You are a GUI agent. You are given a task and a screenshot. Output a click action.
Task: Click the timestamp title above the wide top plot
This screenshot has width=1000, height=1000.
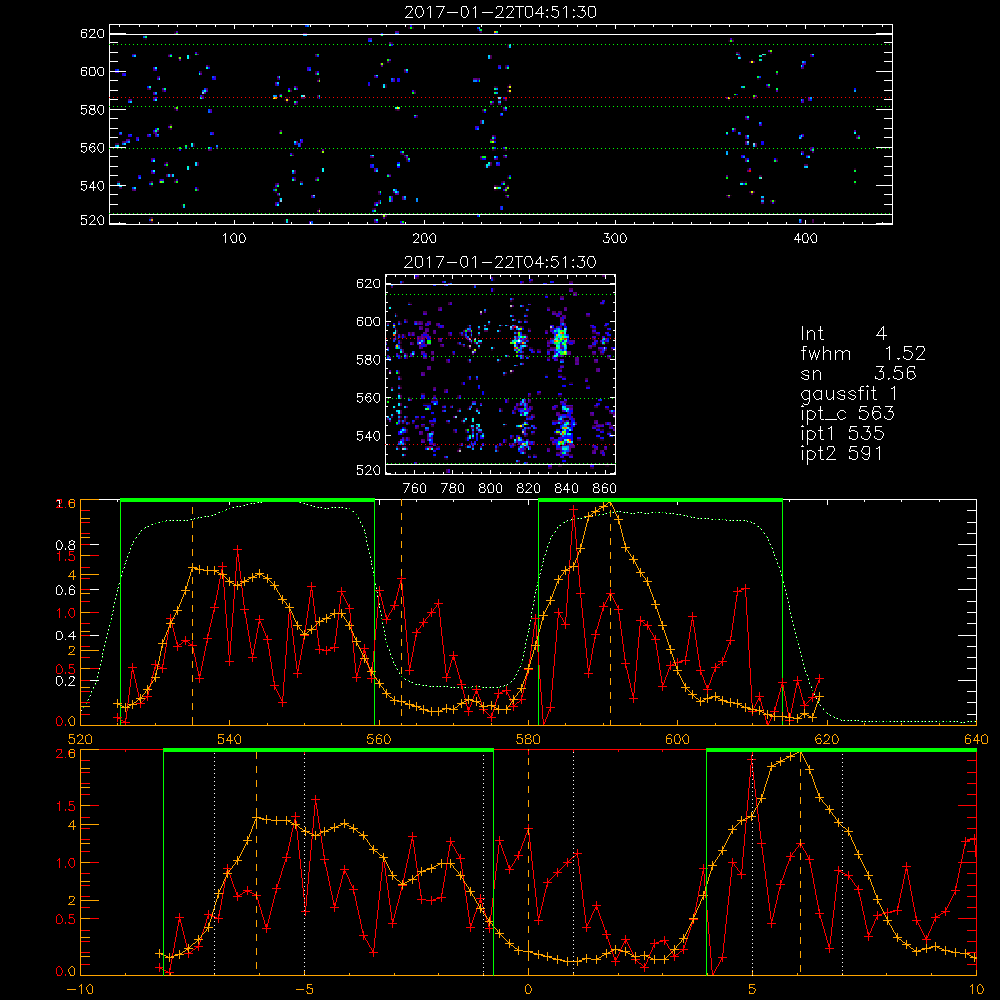[x=500, y=11]
